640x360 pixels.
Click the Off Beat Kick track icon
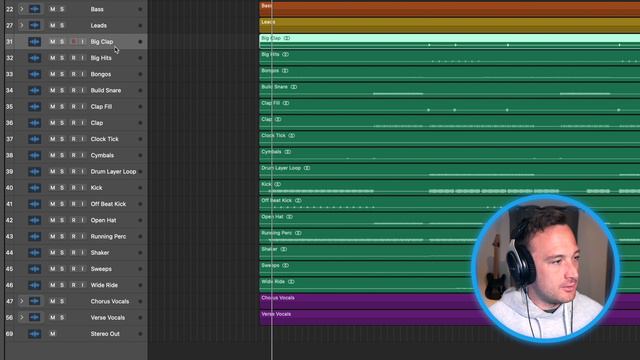click(x=35, y=204)
